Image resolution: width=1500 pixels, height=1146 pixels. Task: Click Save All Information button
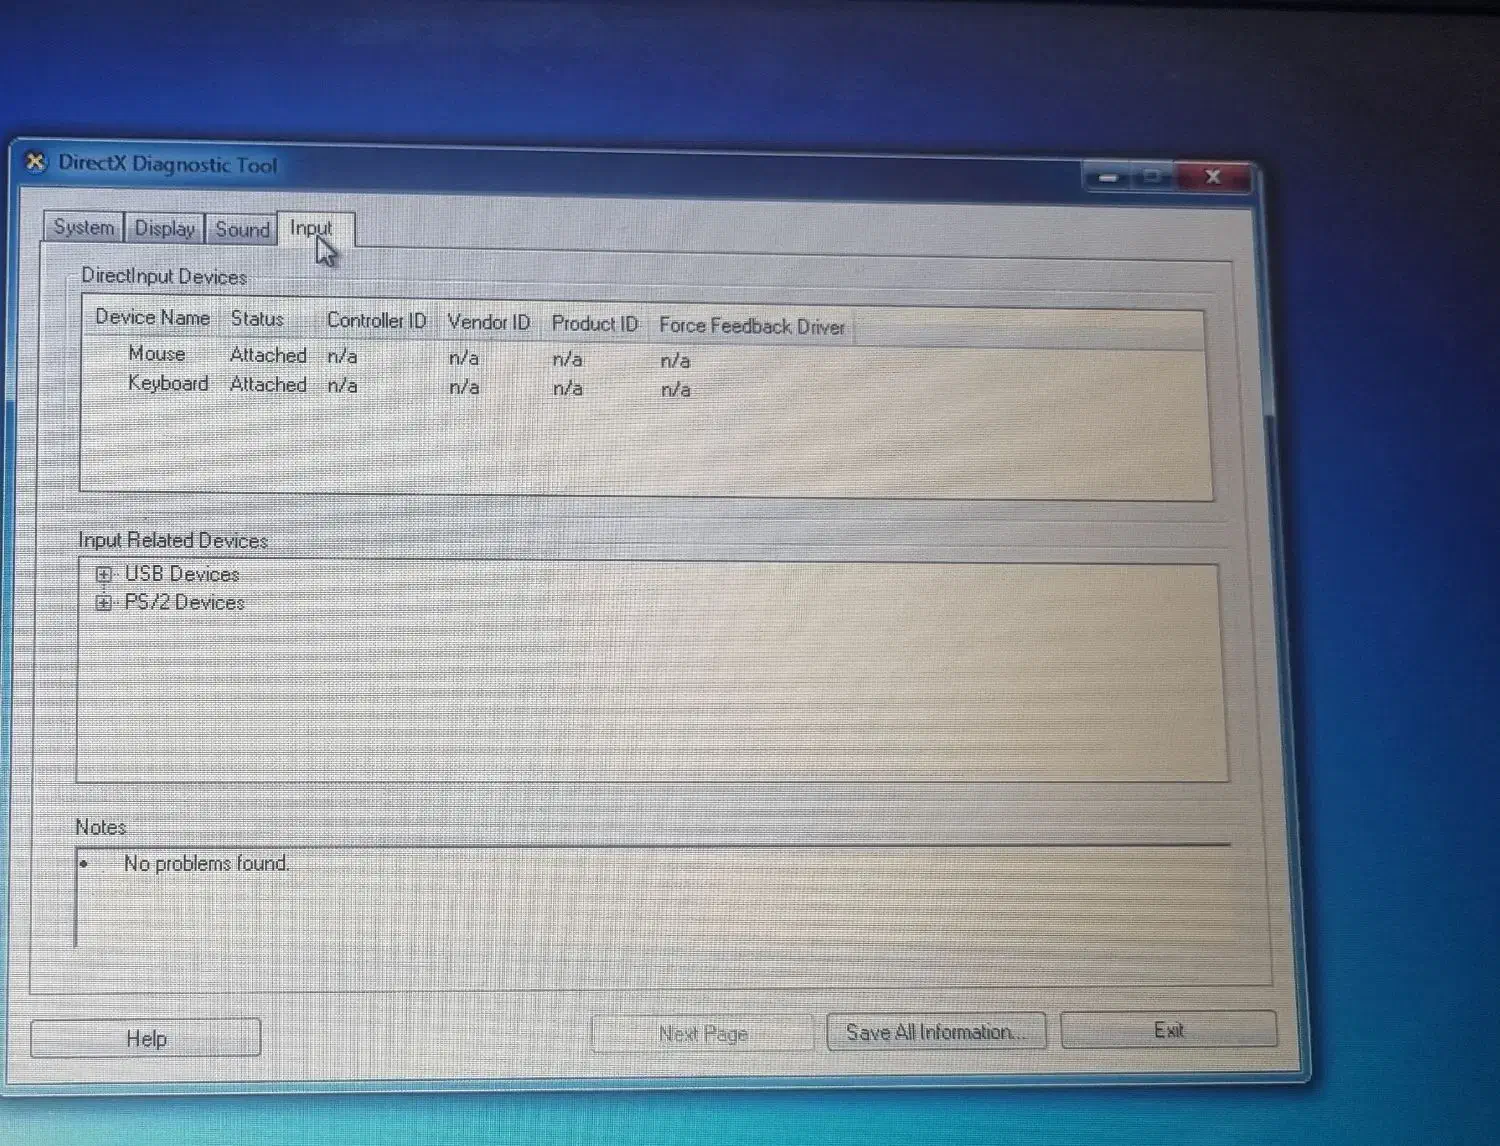point(935,1032)
